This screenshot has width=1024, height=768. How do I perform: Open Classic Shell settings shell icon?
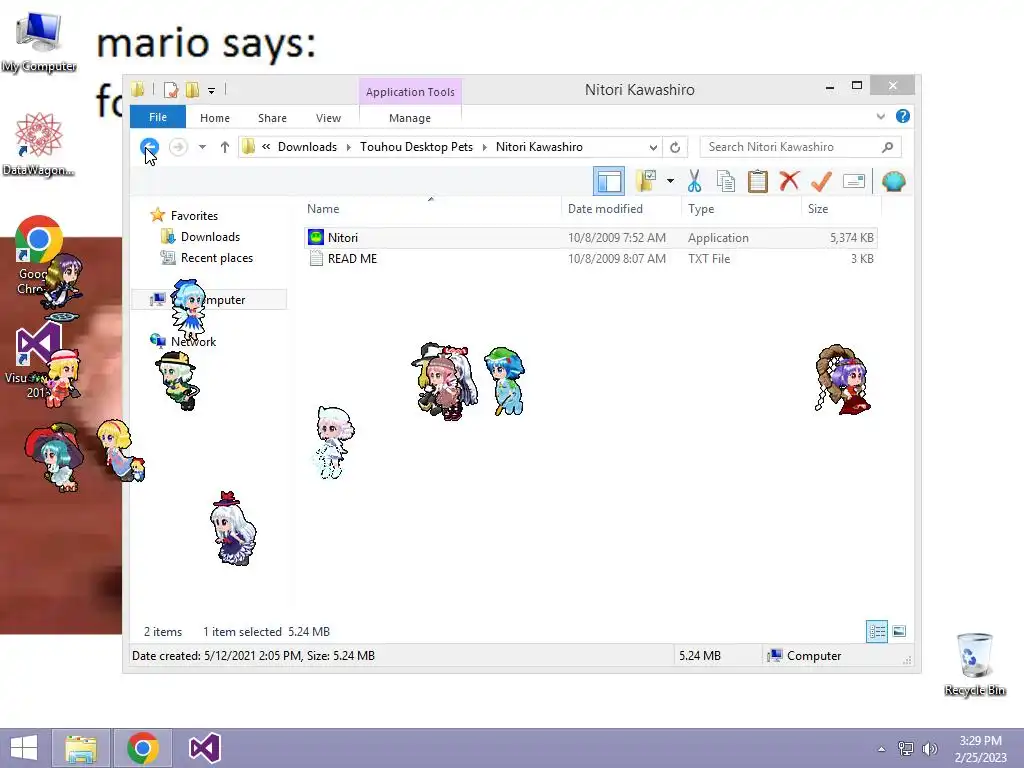coord(893,181)
